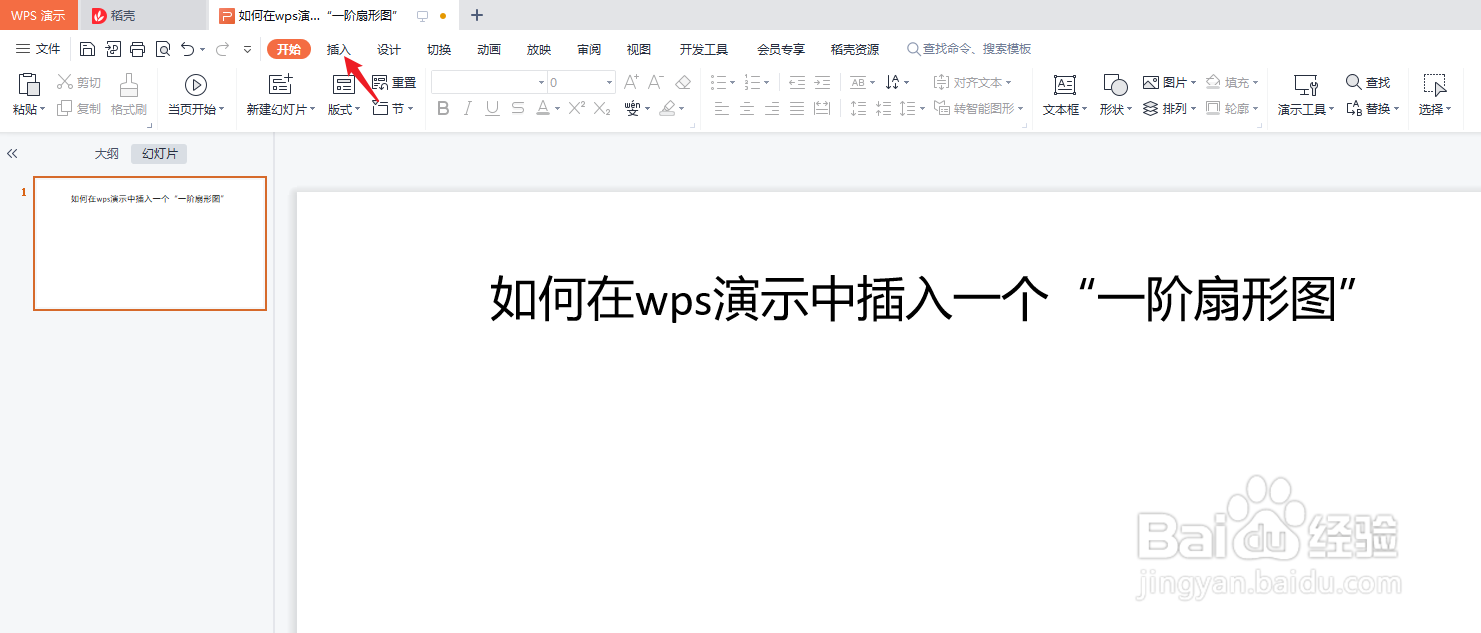Justify text alignment
Viewport: 1481px width, 633px height.
click(x=797, y=108)
